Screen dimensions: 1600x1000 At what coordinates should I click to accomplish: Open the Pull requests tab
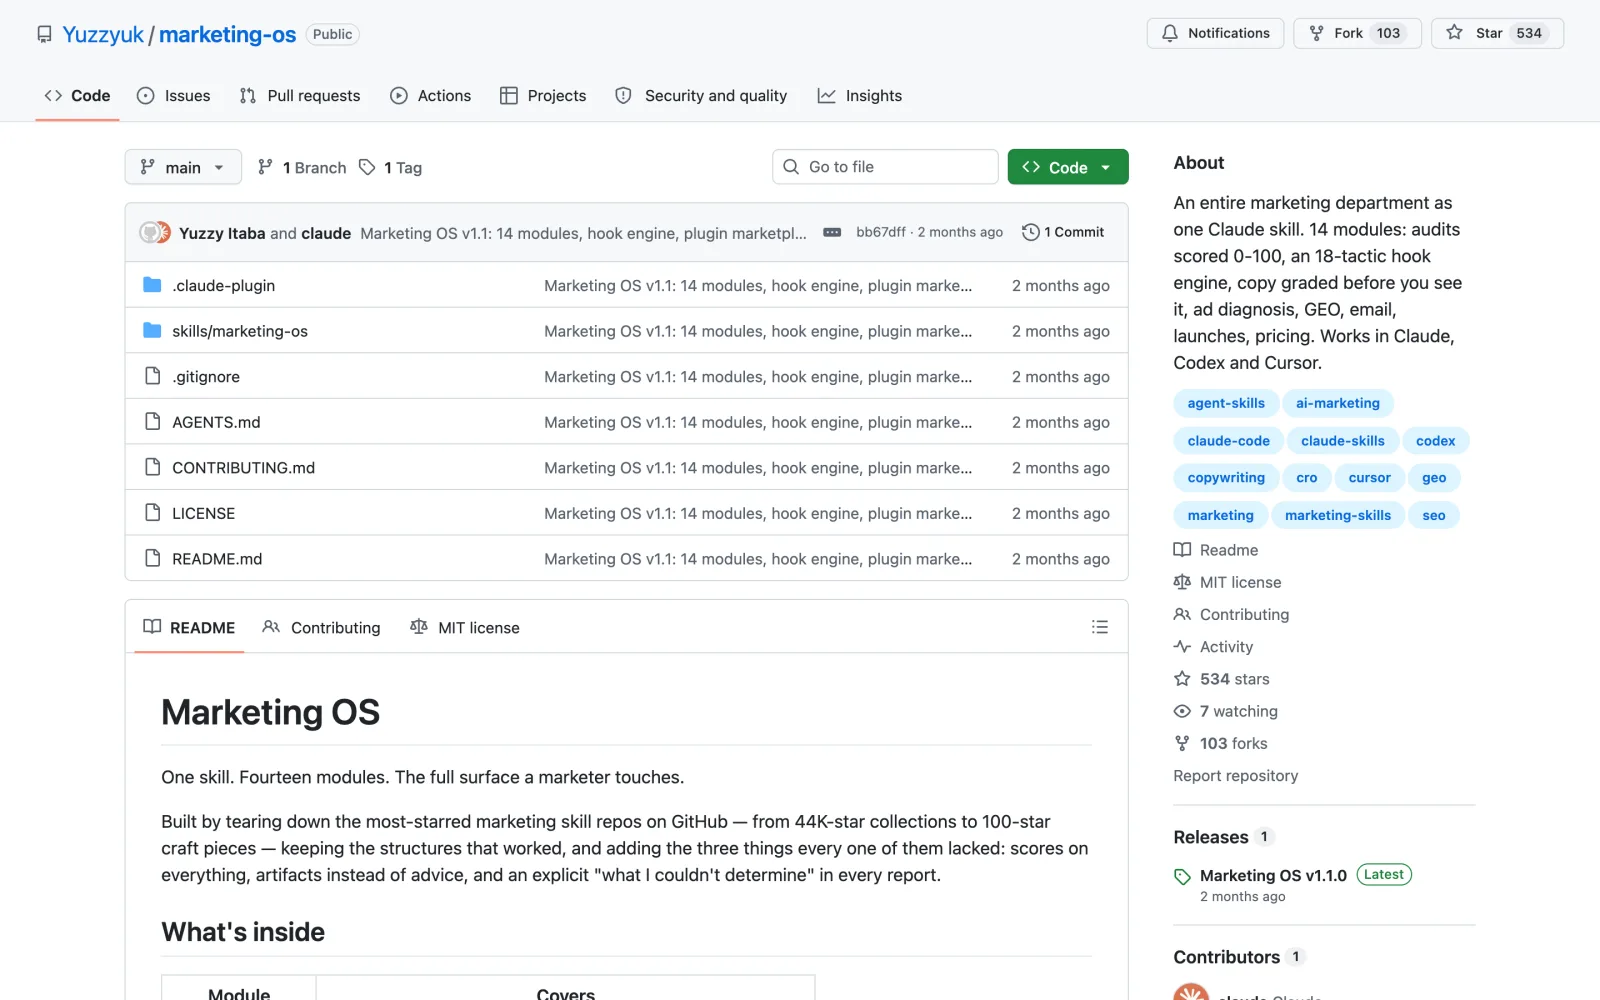click(300, 96)
